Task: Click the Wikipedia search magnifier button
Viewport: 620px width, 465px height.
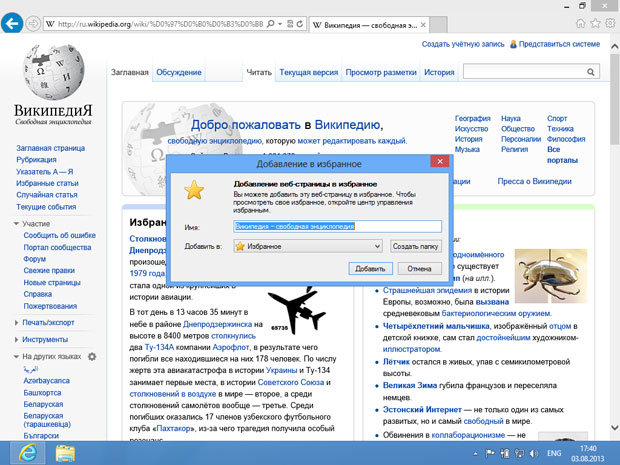Action: pos(591,72)
